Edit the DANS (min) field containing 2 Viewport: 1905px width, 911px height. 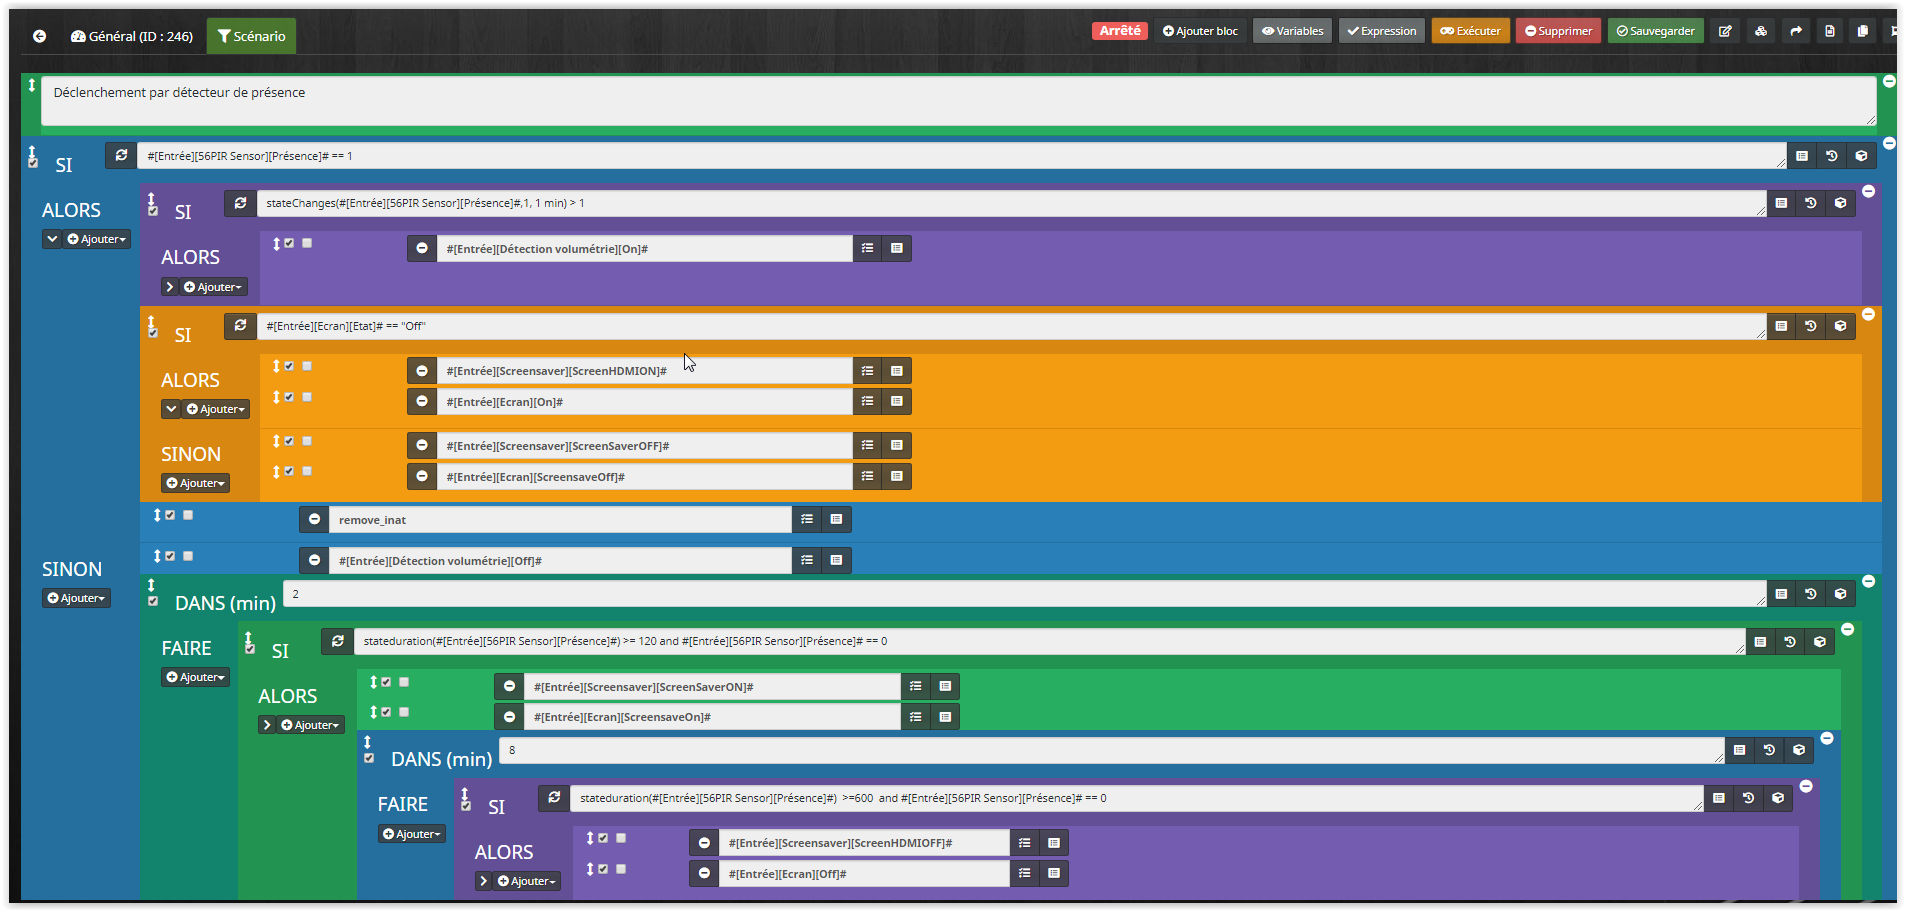point(1024,594)
